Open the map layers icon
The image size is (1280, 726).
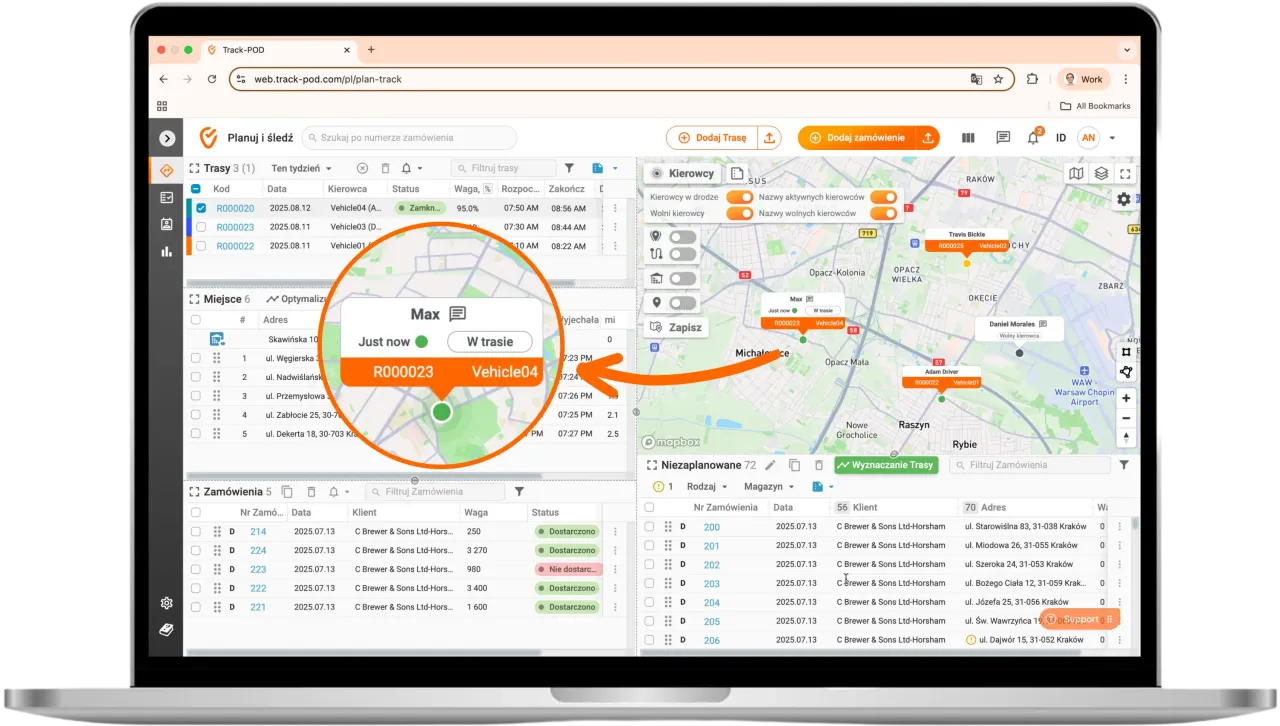click(x=1101, y=173)
